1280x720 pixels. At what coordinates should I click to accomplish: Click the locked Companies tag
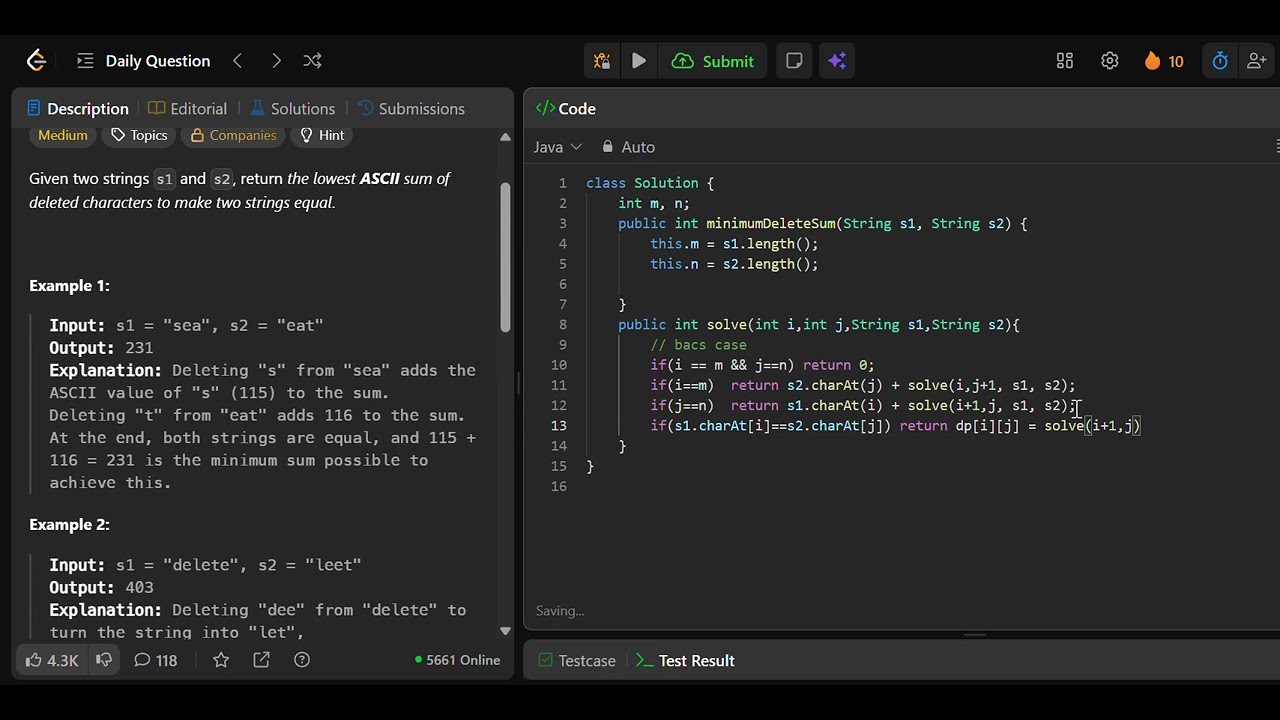[233, 135]
